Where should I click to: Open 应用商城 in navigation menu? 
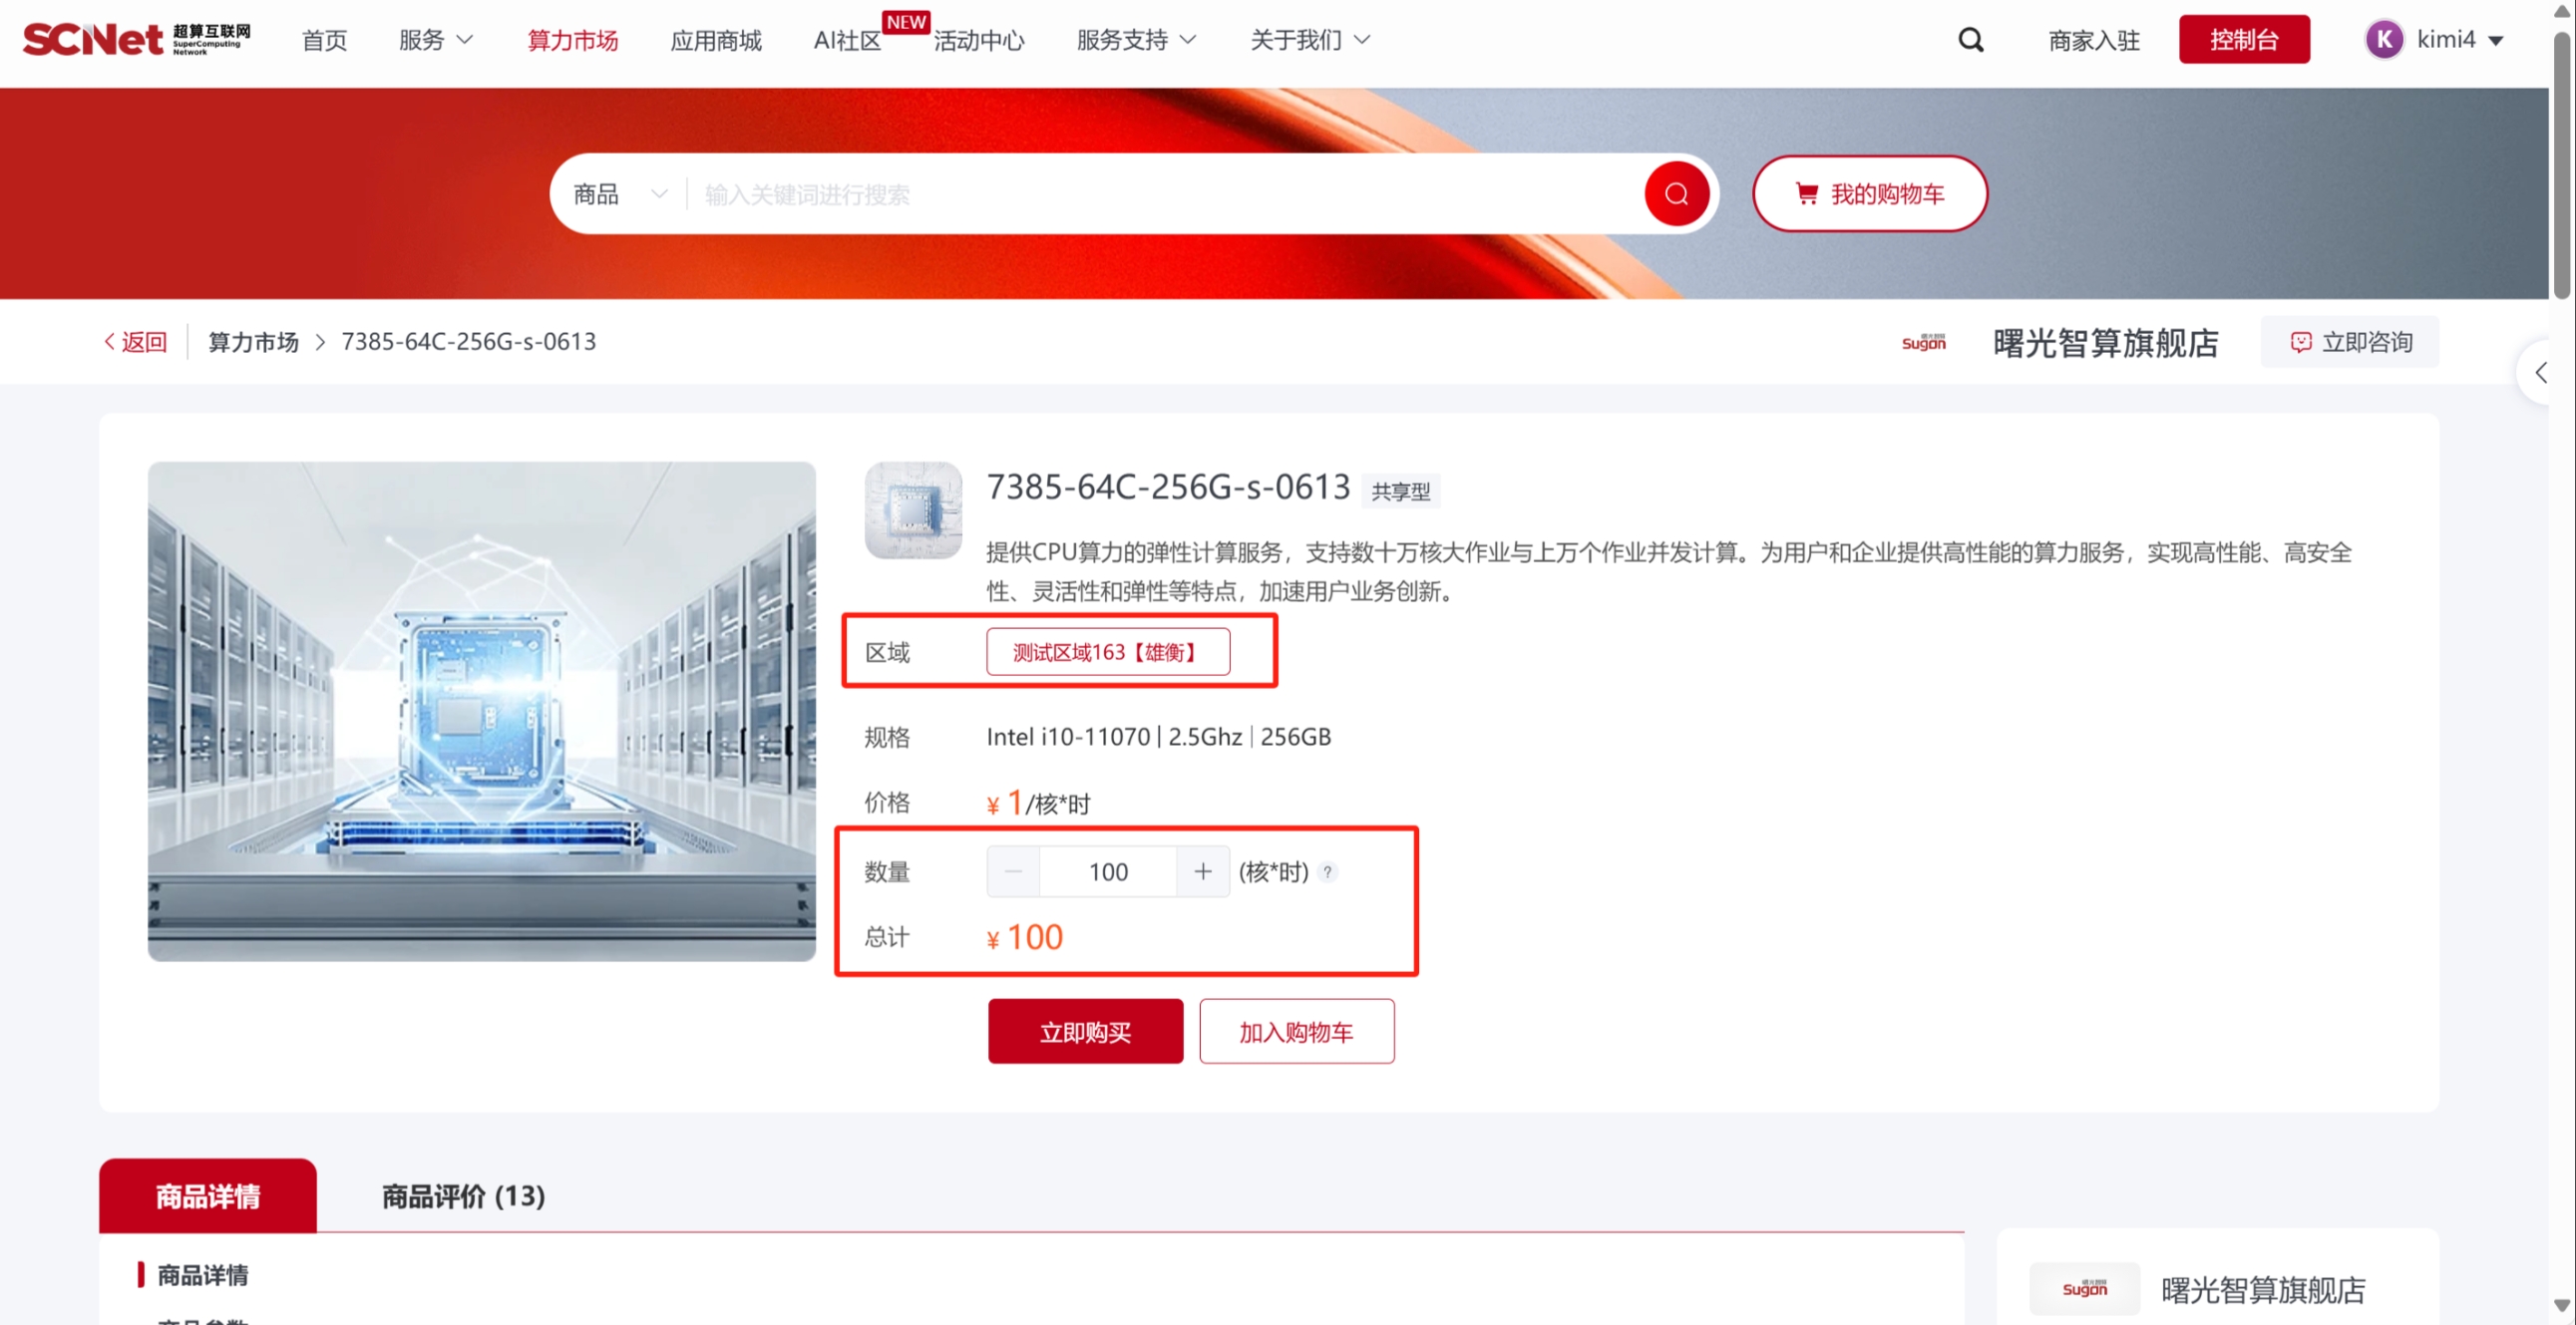point(715,40)
